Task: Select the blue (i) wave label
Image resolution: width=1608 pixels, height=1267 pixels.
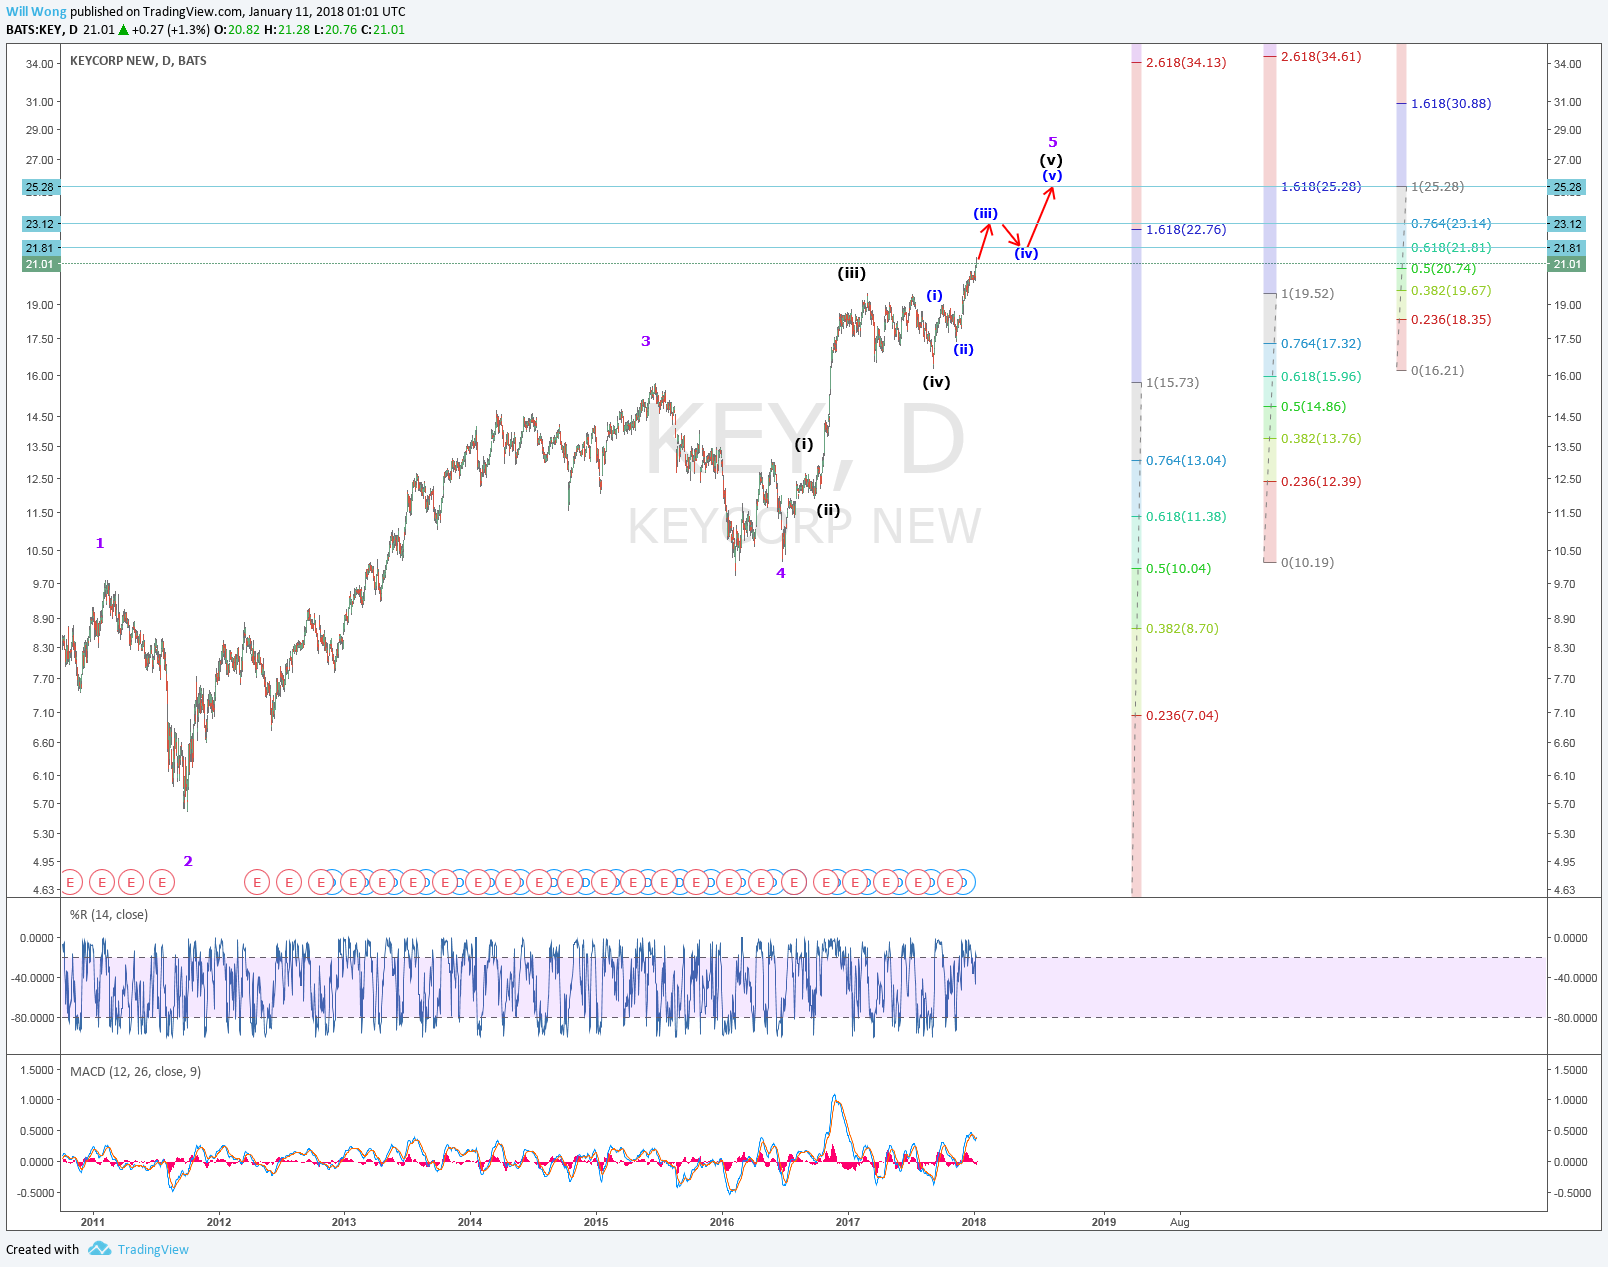Action: [x=934, y=295]
